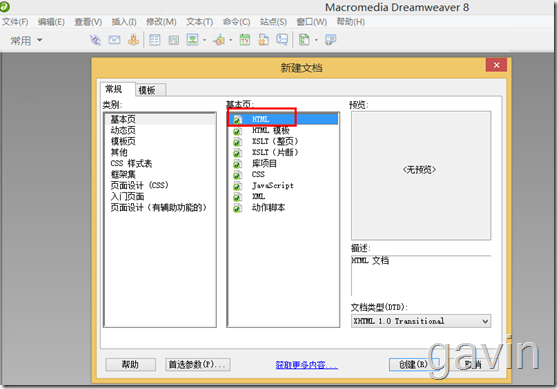Click the Insert Date calendar icon

click(x=245, y=40)
